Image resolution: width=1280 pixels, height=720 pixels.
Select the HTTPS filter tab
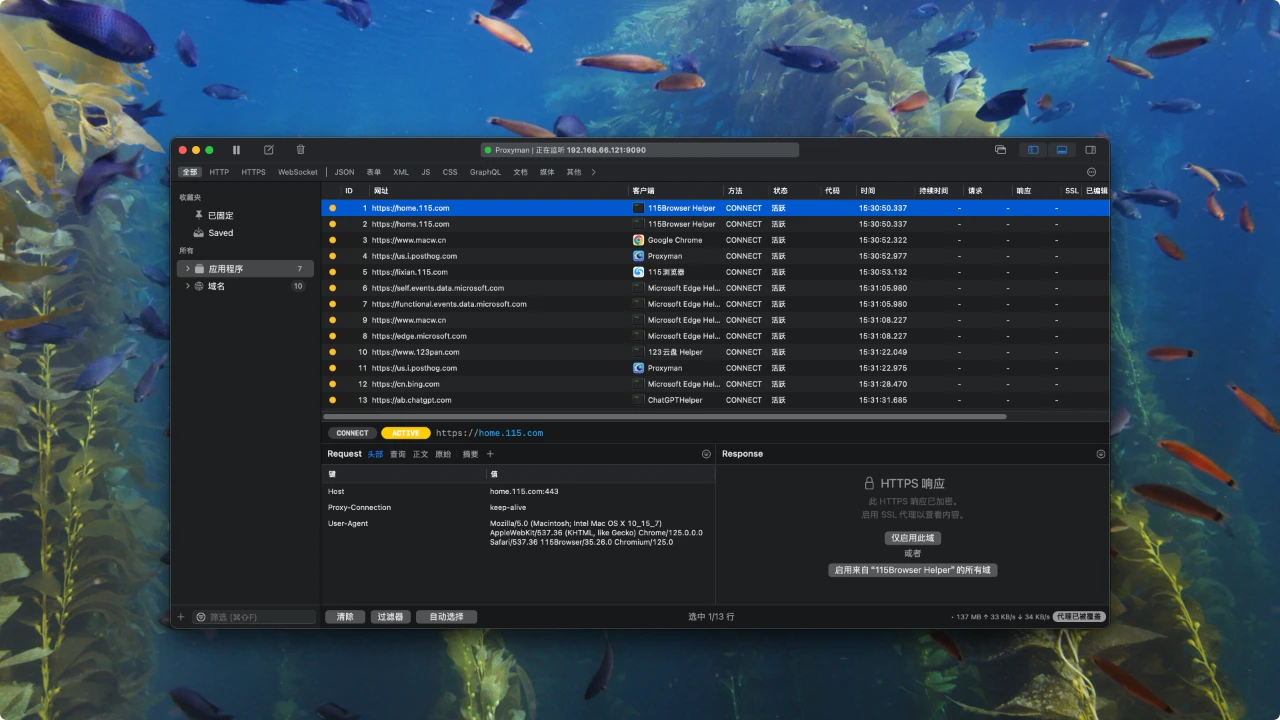(254, 172)
